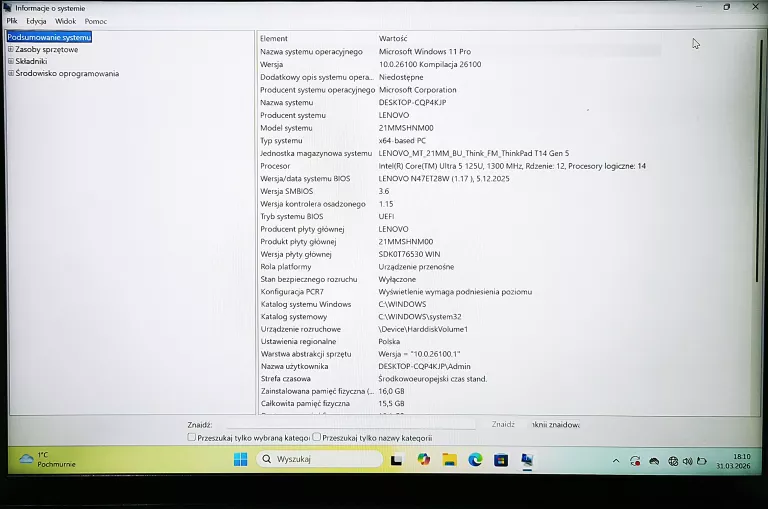Viewport: 768px width, 509px height.
Task: Click the battery tray icon
Action: (702, 461)
